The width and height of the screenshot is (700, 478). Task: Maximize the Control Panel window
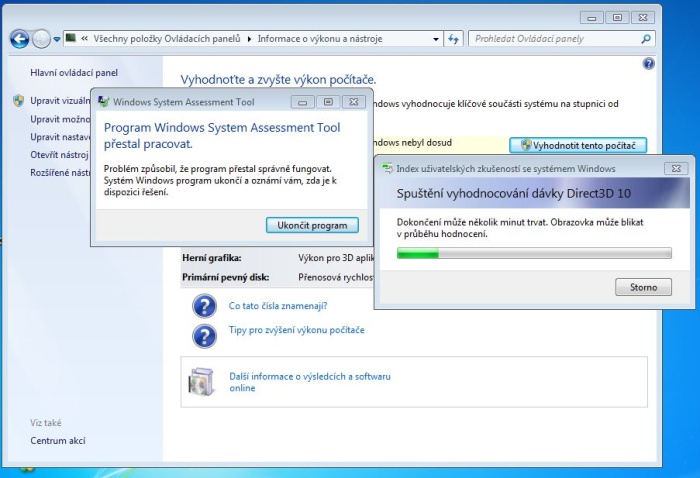pyautogui.click(x=617, y=18)
